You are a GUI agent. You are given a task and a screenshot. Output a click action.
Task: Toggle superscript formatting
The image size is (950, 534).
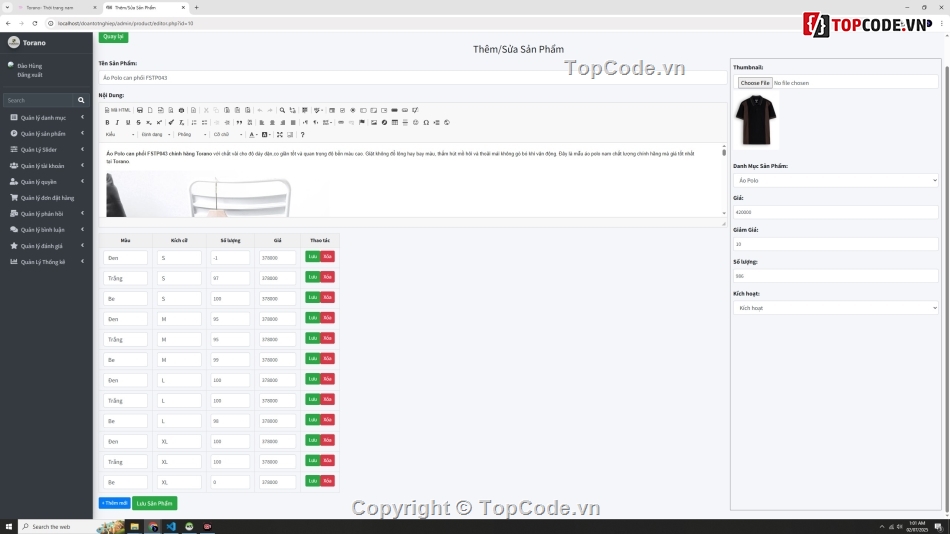[159, 122]
